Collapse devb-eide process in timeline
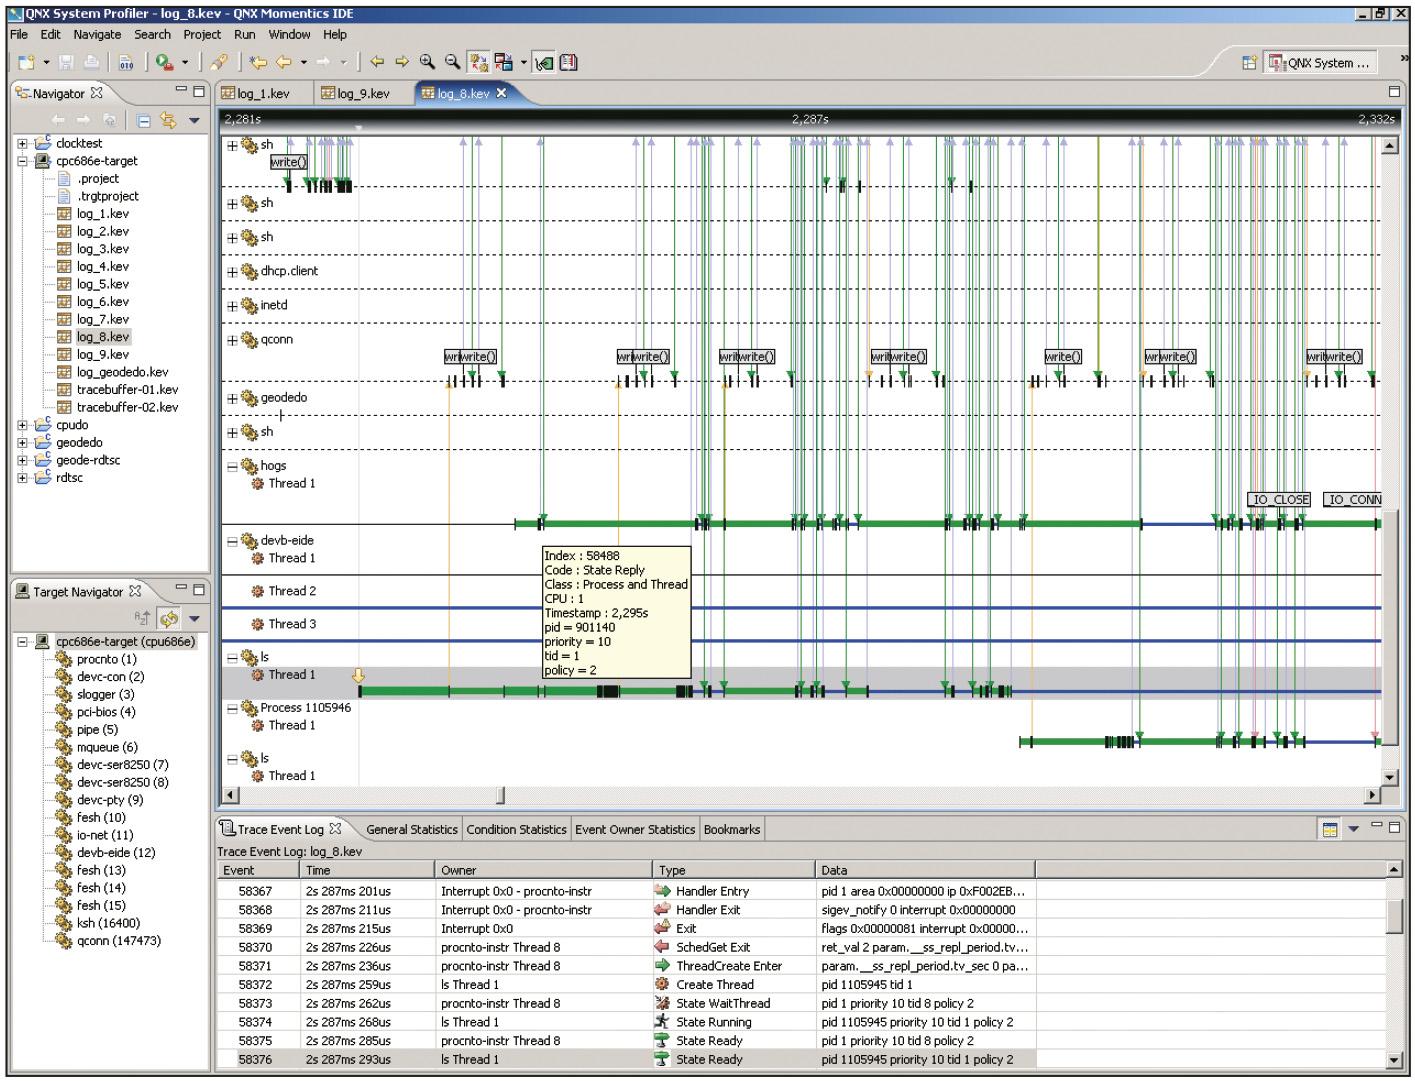This screenshot has width=1415, height=1081. (x=232, y=541)
